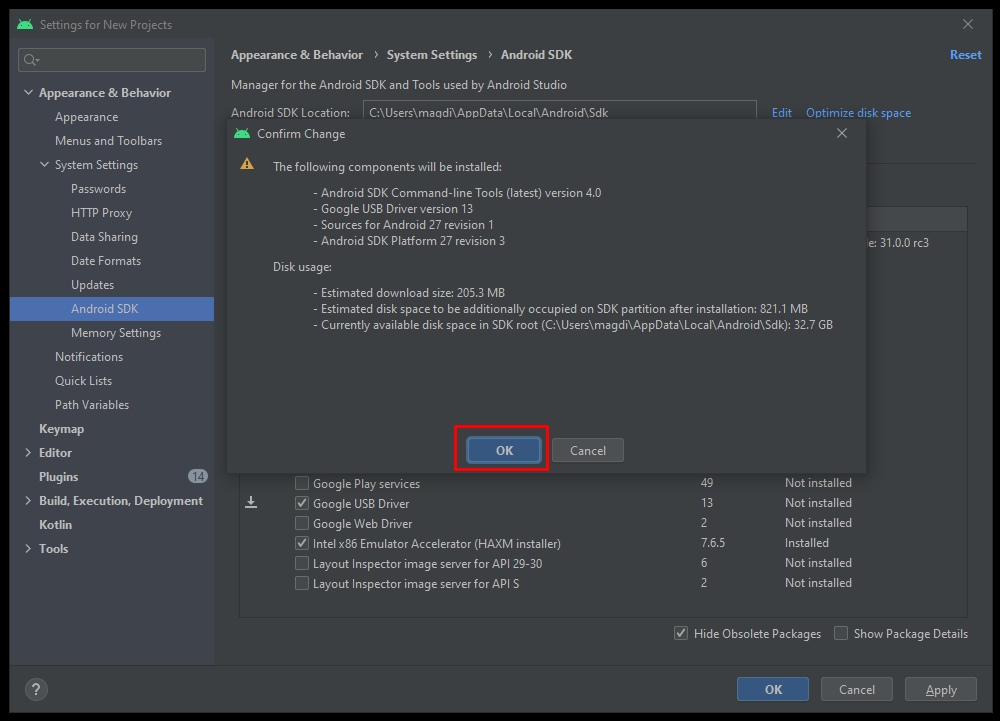
Task: Click Google Play services version 49
Action: click(707, 483)
